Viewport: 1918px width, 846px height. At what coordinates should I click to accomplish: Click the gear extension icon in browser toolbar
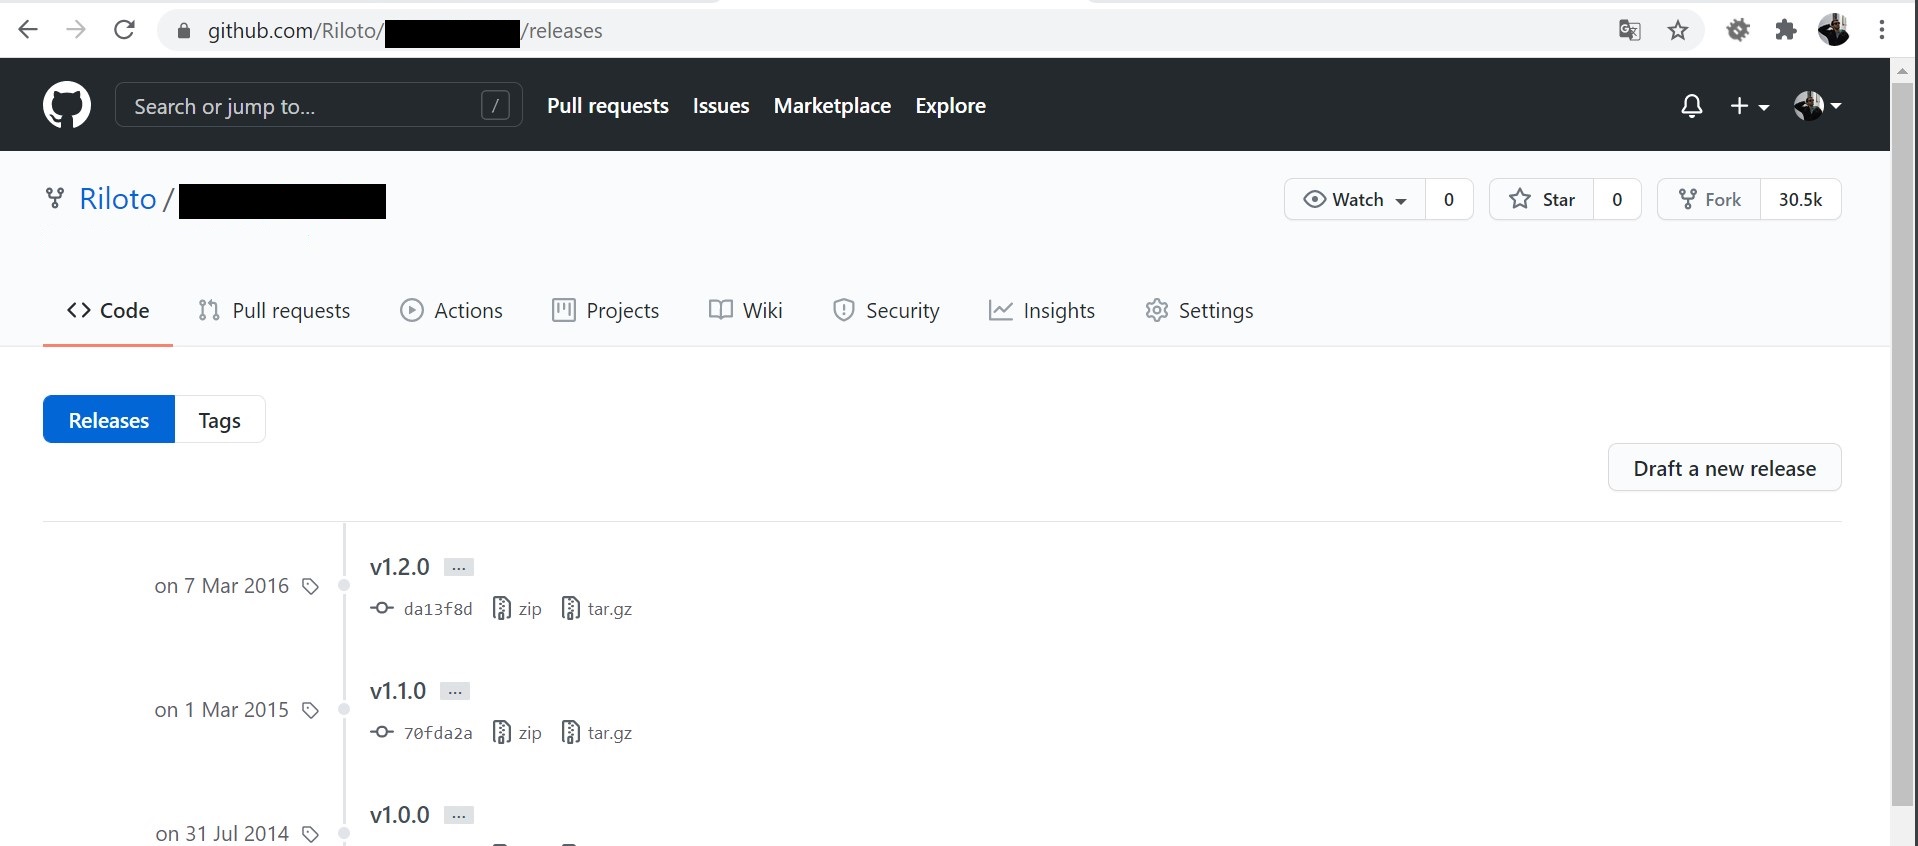(x=1738, y=31)
